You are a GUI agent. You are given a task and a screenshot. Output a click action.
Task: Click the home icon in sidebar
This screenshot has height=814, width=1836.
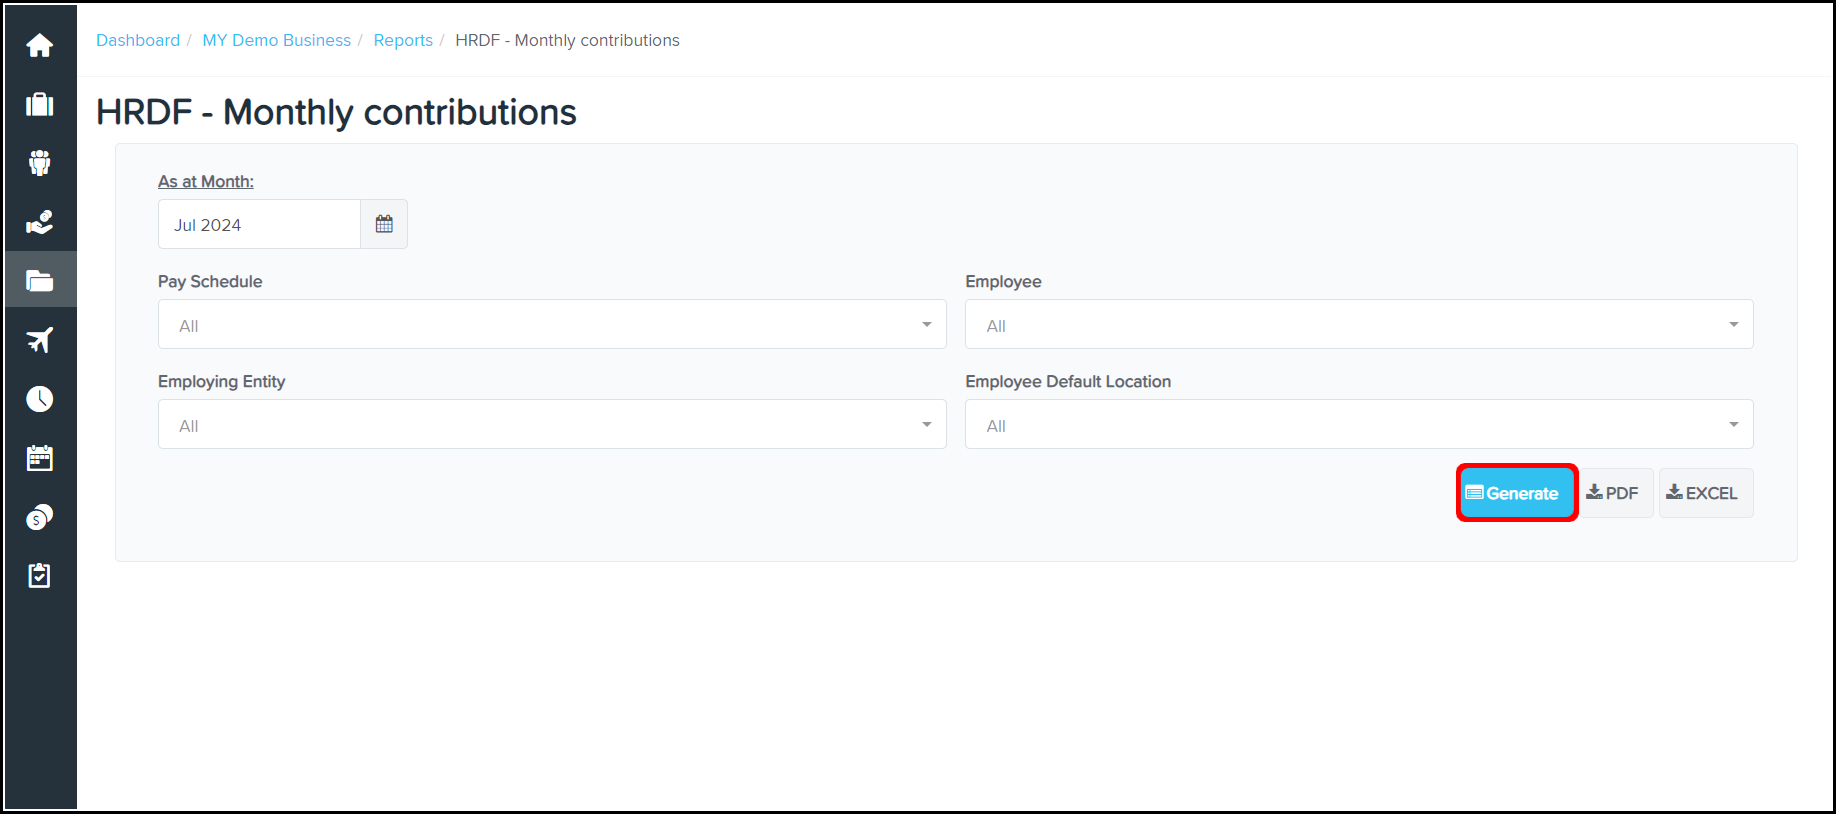coord(40,46)
